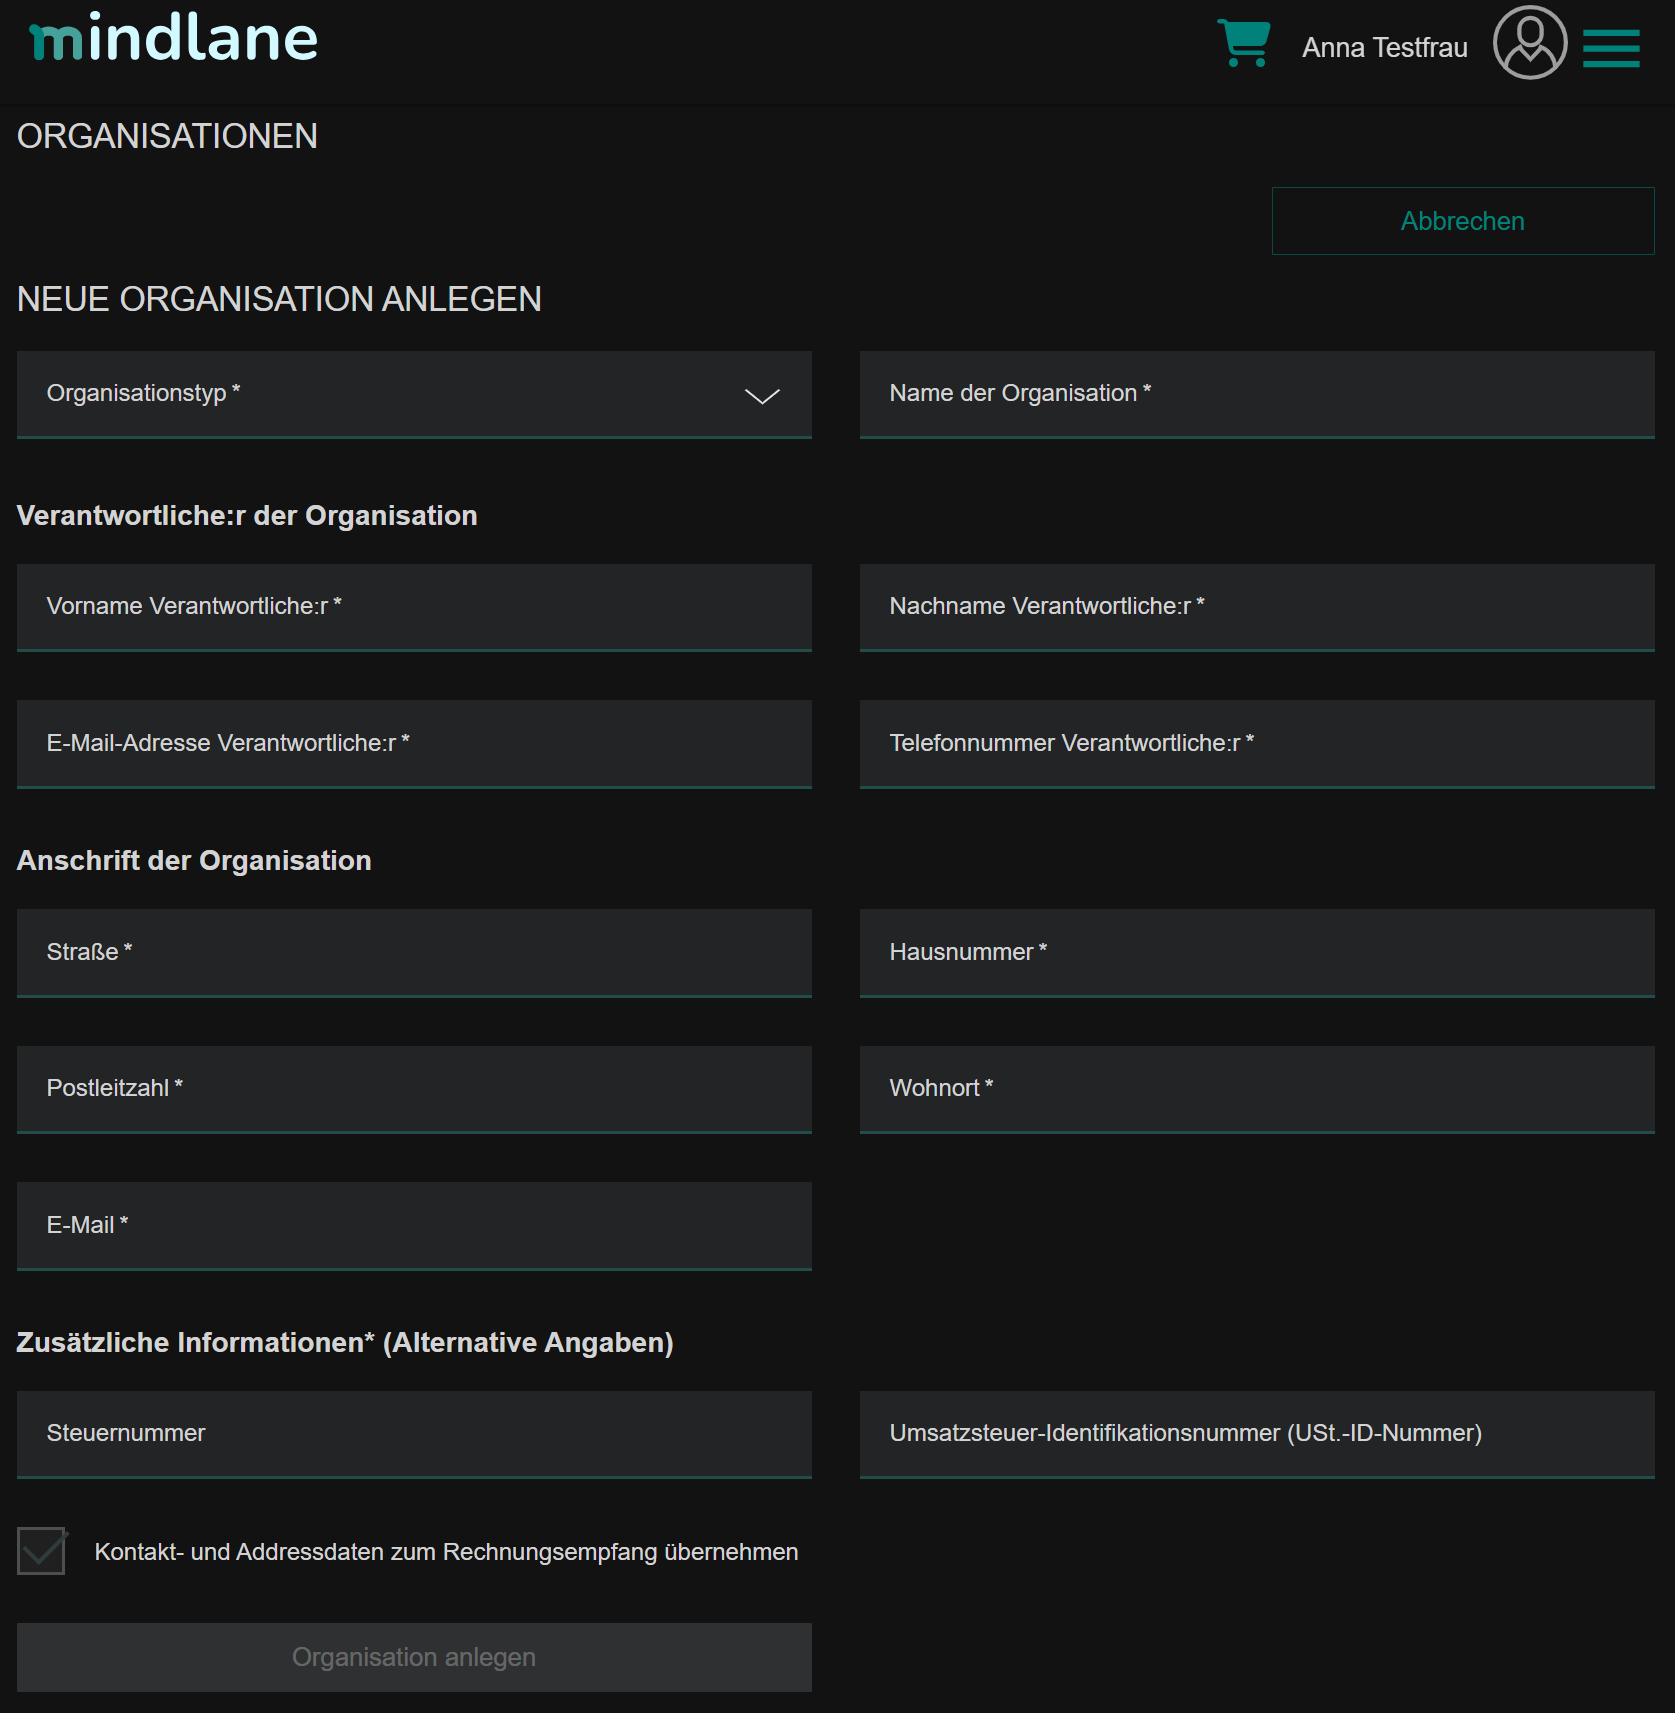Open the hamburger menu
Screen dimensions: 1675x1713
coord(1610,48)
